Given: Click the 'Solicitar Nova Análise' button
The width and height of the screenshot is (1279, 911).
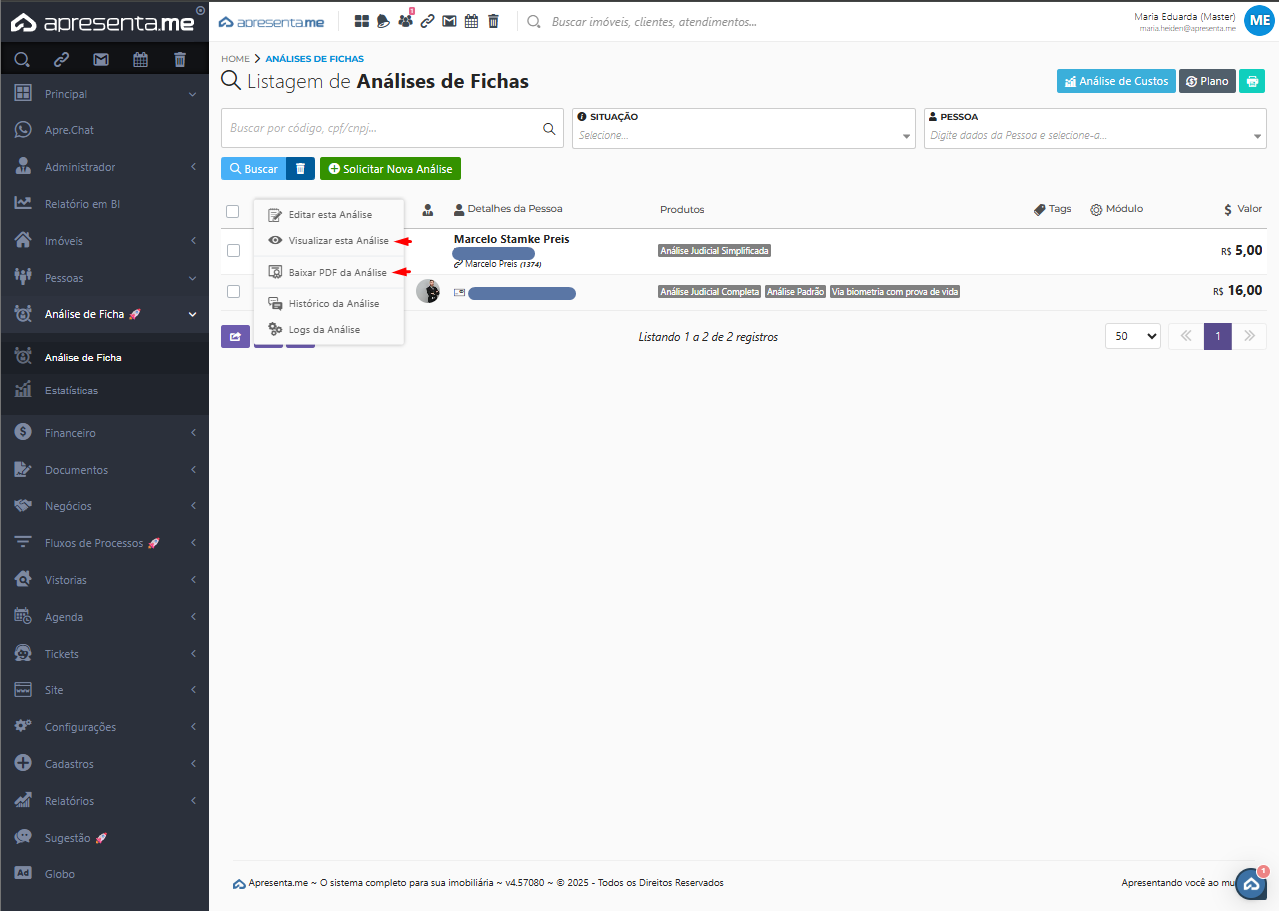Looking at the screenshot, I should pyautogui.click(x=390, y=169).
